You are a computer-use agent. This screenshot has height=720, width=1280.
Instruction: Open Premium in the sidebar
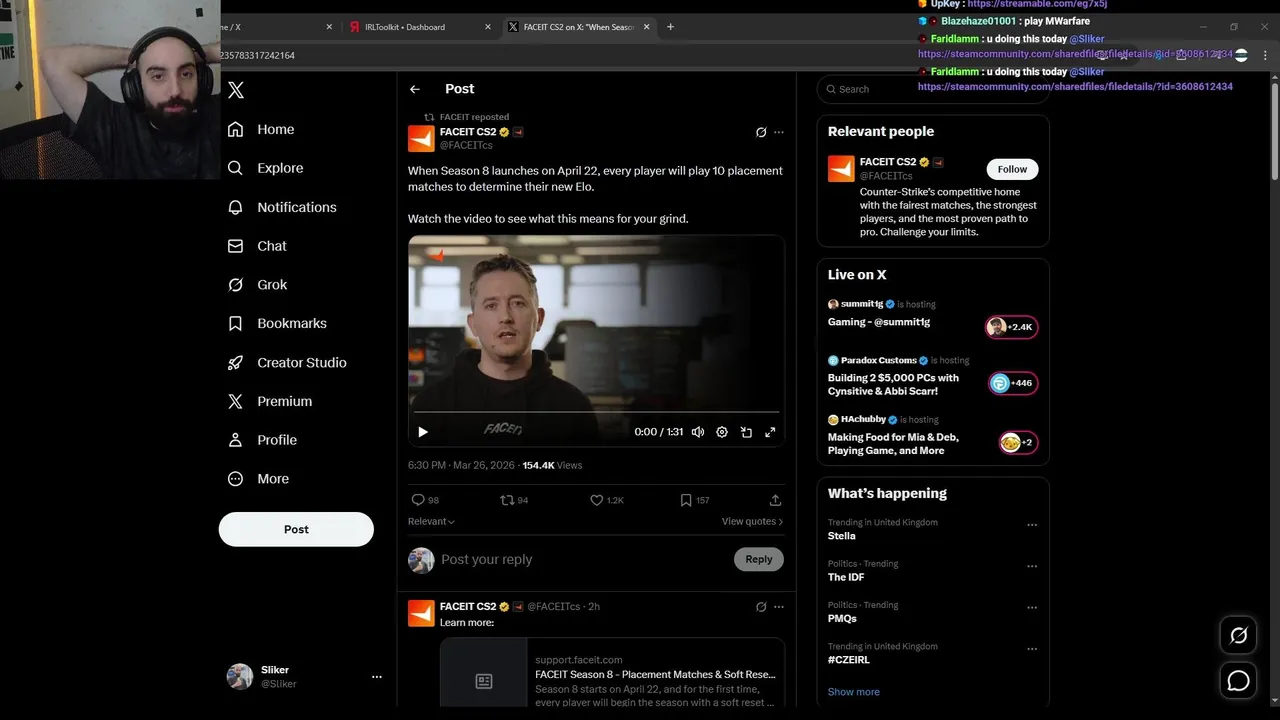pyautogui.click(x=270, y=401)
